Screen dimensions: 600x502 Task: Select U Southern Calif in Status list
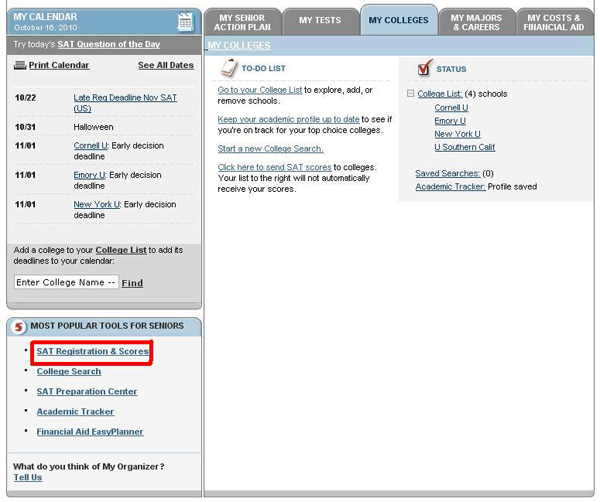click(x=465, y=147)
